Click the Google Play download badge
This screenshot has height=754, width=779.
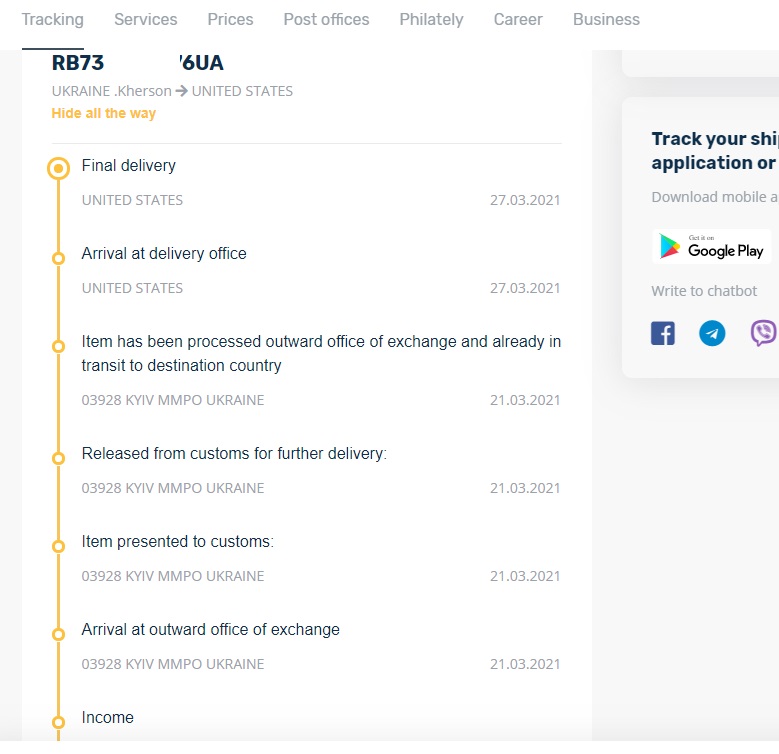(711, 247)
